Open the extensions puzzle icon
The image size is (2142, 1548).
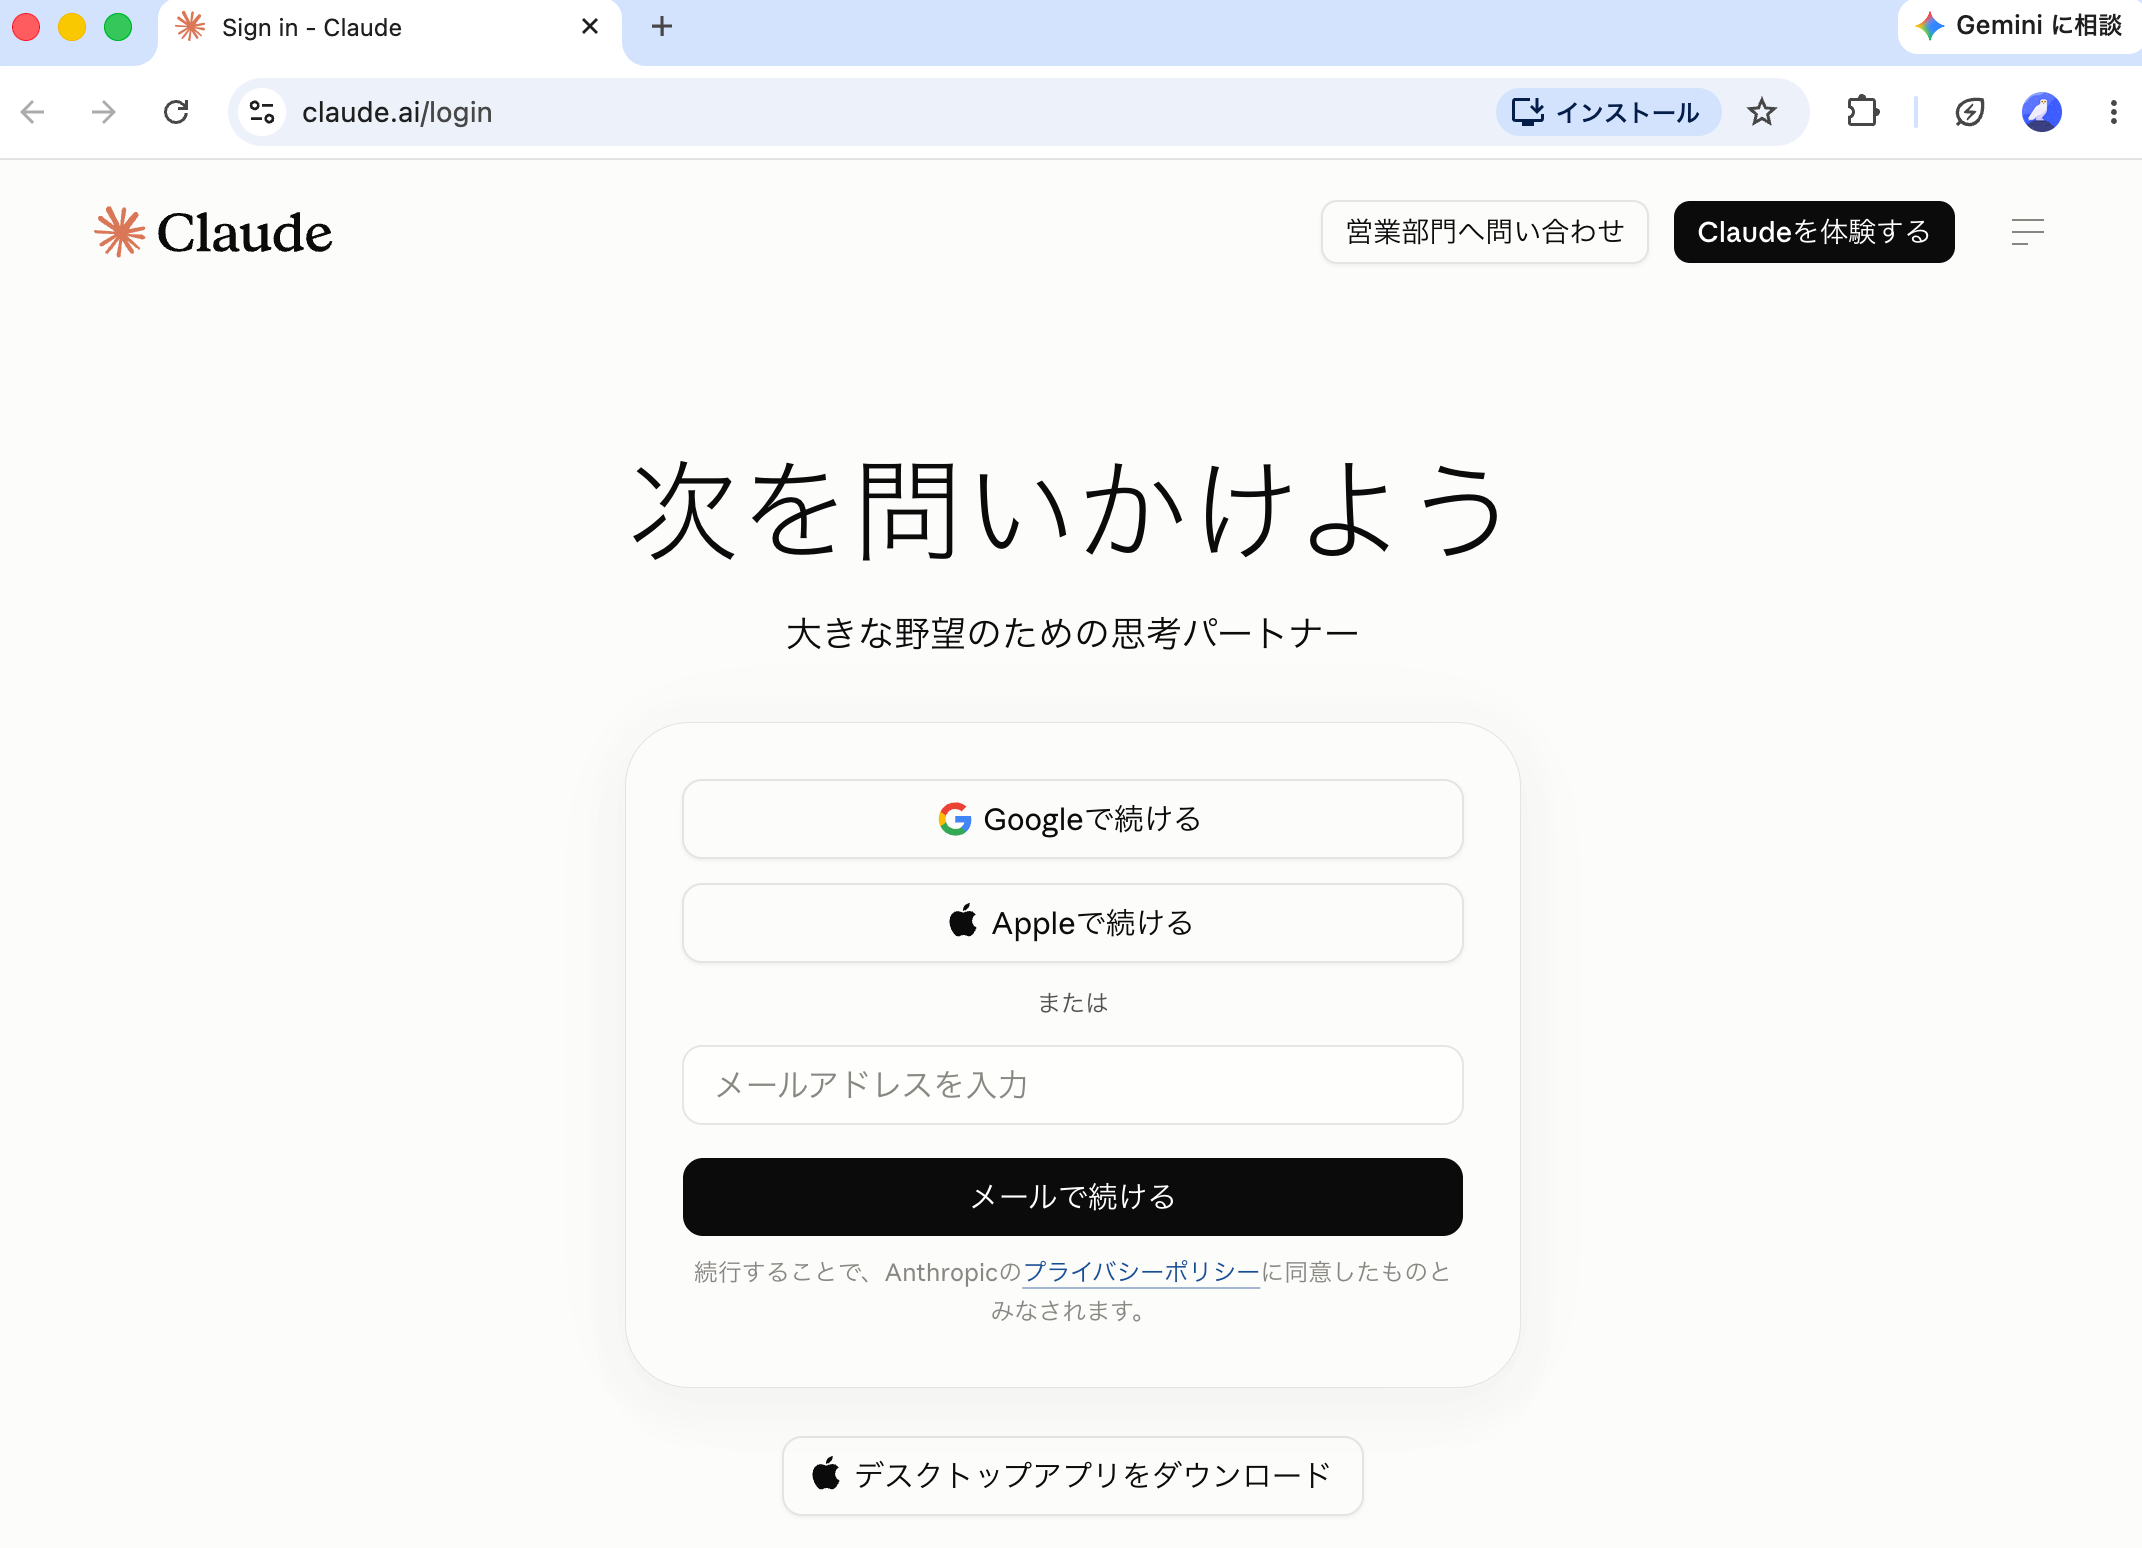point(1862,112)
